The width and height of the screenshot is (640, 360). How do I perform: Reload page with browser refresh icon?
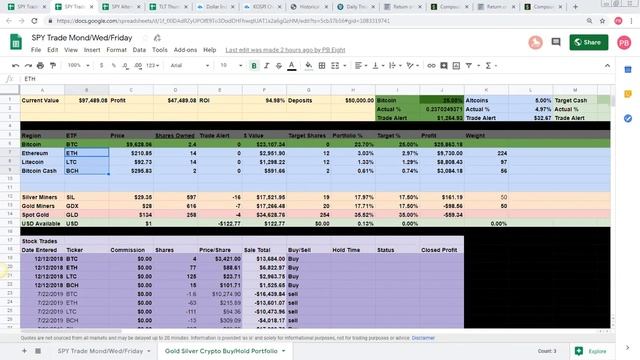tap(34, 21)
